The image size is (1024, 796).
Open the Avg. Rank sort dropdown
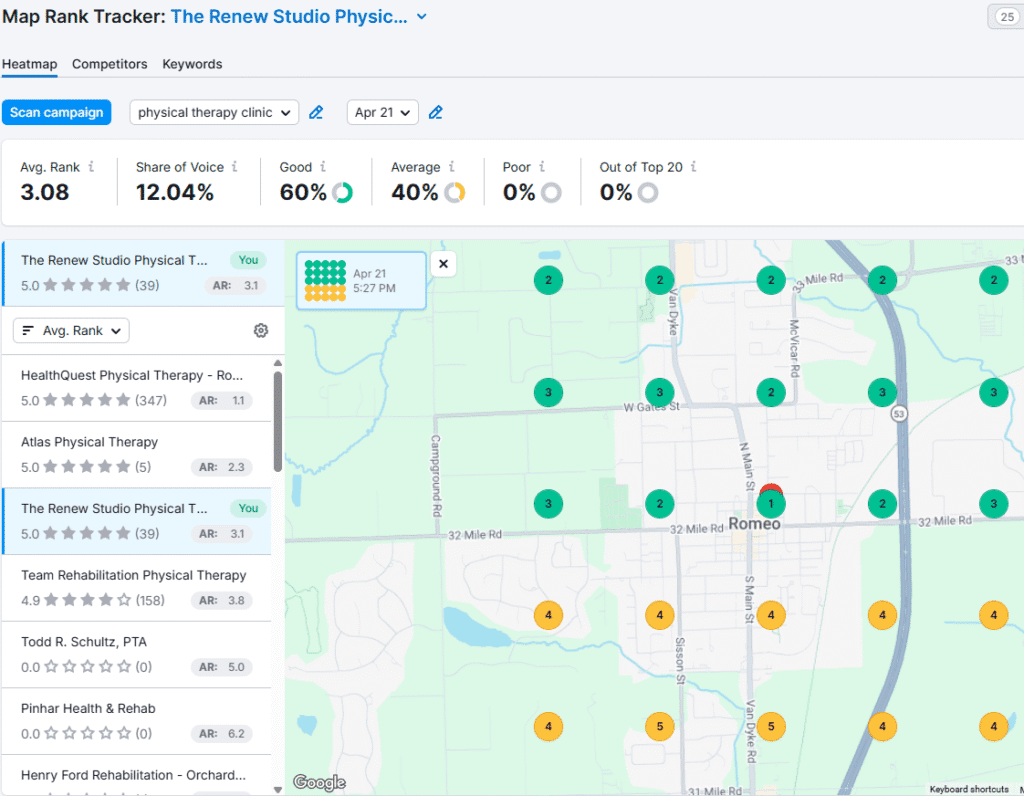pos(71,330)
